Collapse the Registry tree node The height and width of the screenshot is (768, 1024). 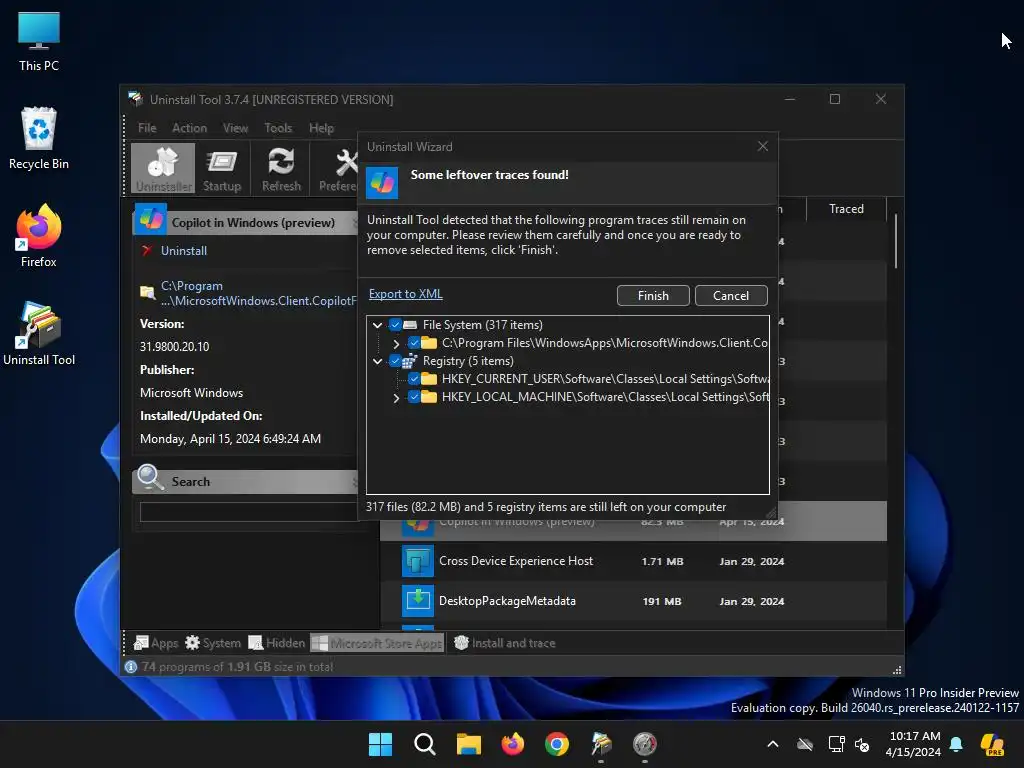(x=377, y=360)
